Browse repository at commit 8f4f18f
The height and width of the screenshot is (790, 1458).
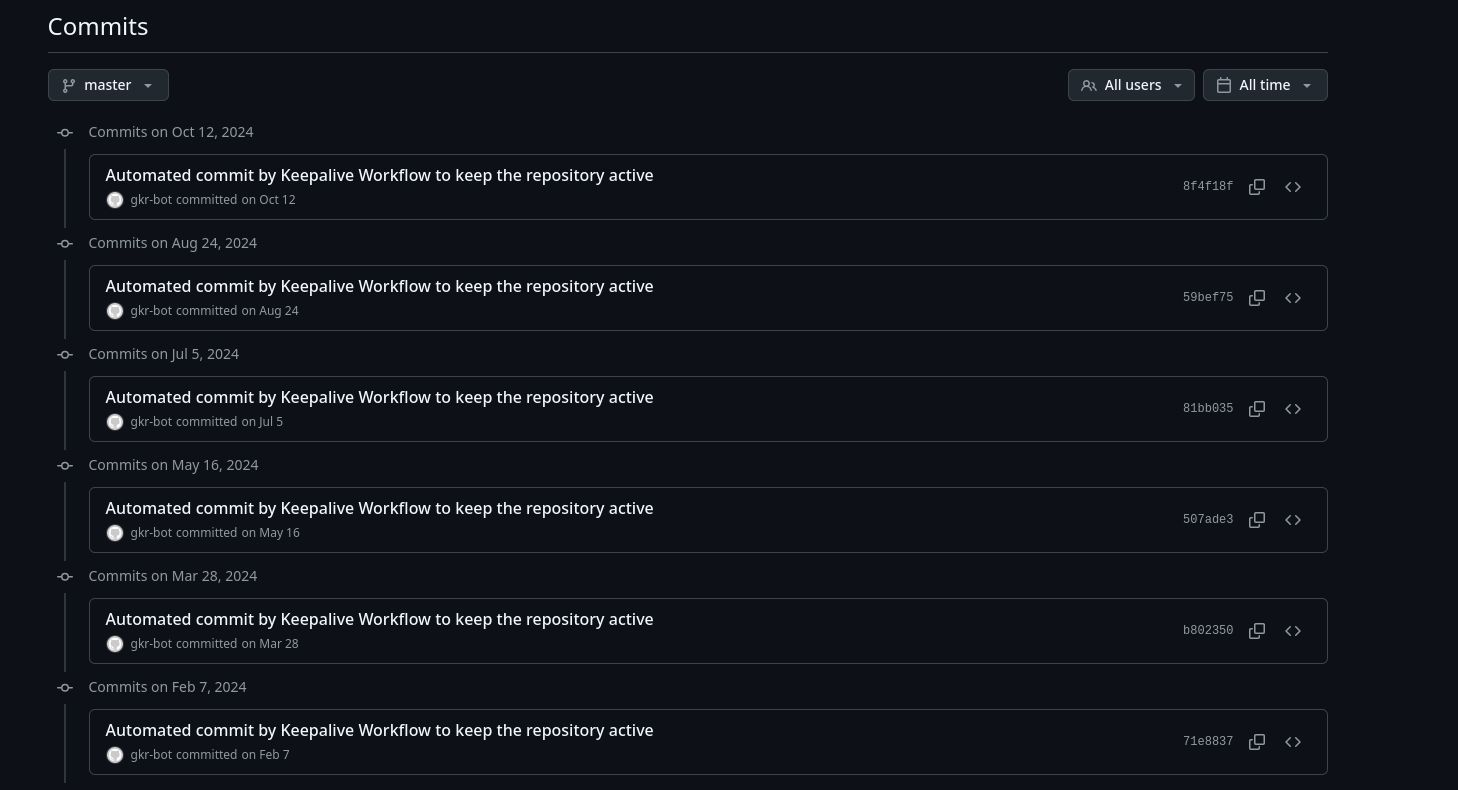tap(1293, 187)
